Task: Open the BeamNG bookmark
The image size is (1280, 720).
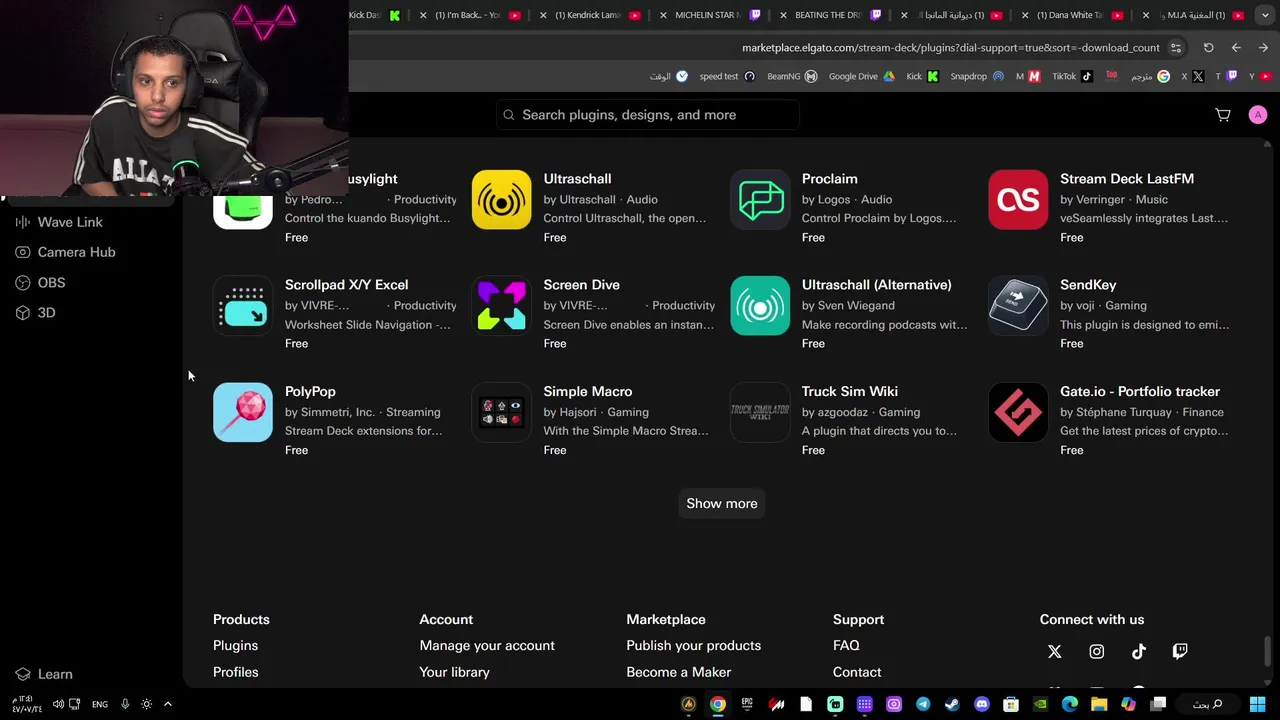Action: pyautogui.click(x=792, y=76)
